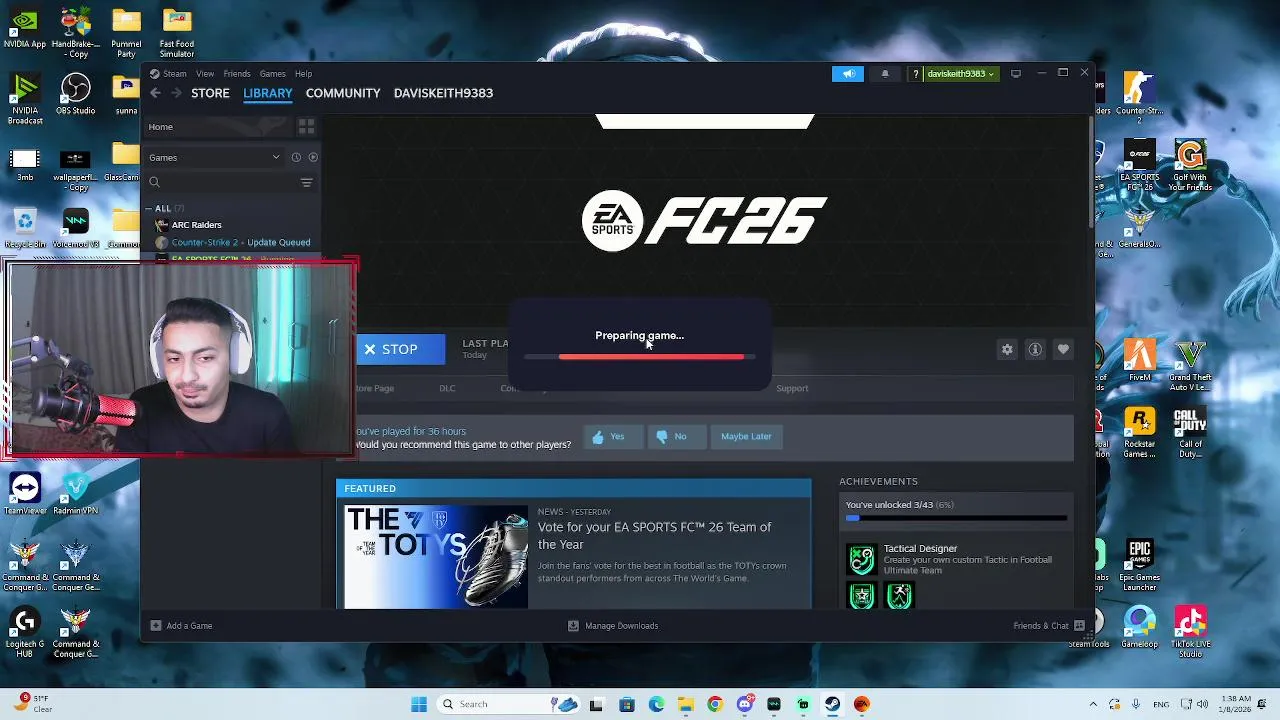The height and width of the screenshot is (720, 1280).
Task: Open Epic Games Launcher desktop shortcut
Action: [1139, 564]
